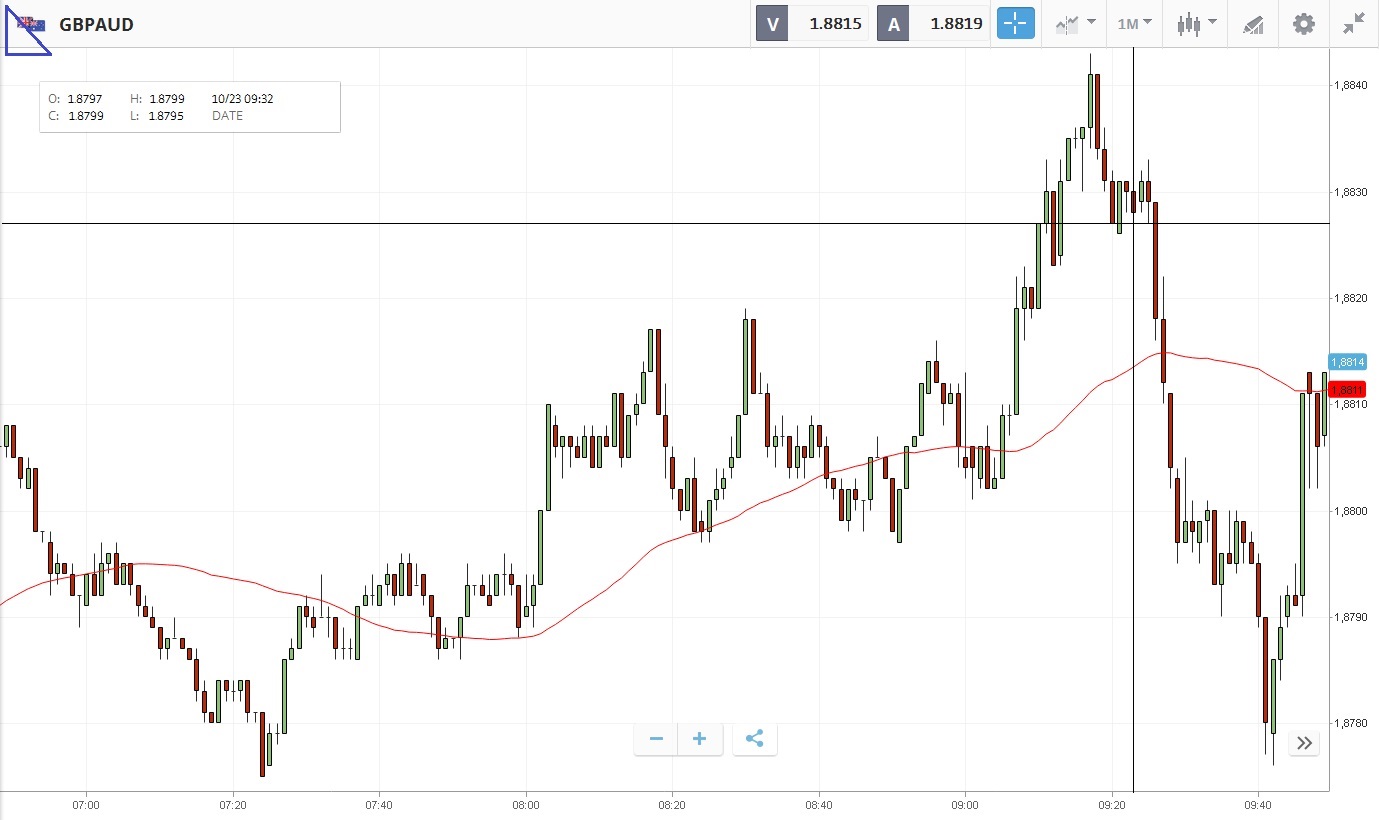
Task: Click the A buy button
Action: coord(893,24)
